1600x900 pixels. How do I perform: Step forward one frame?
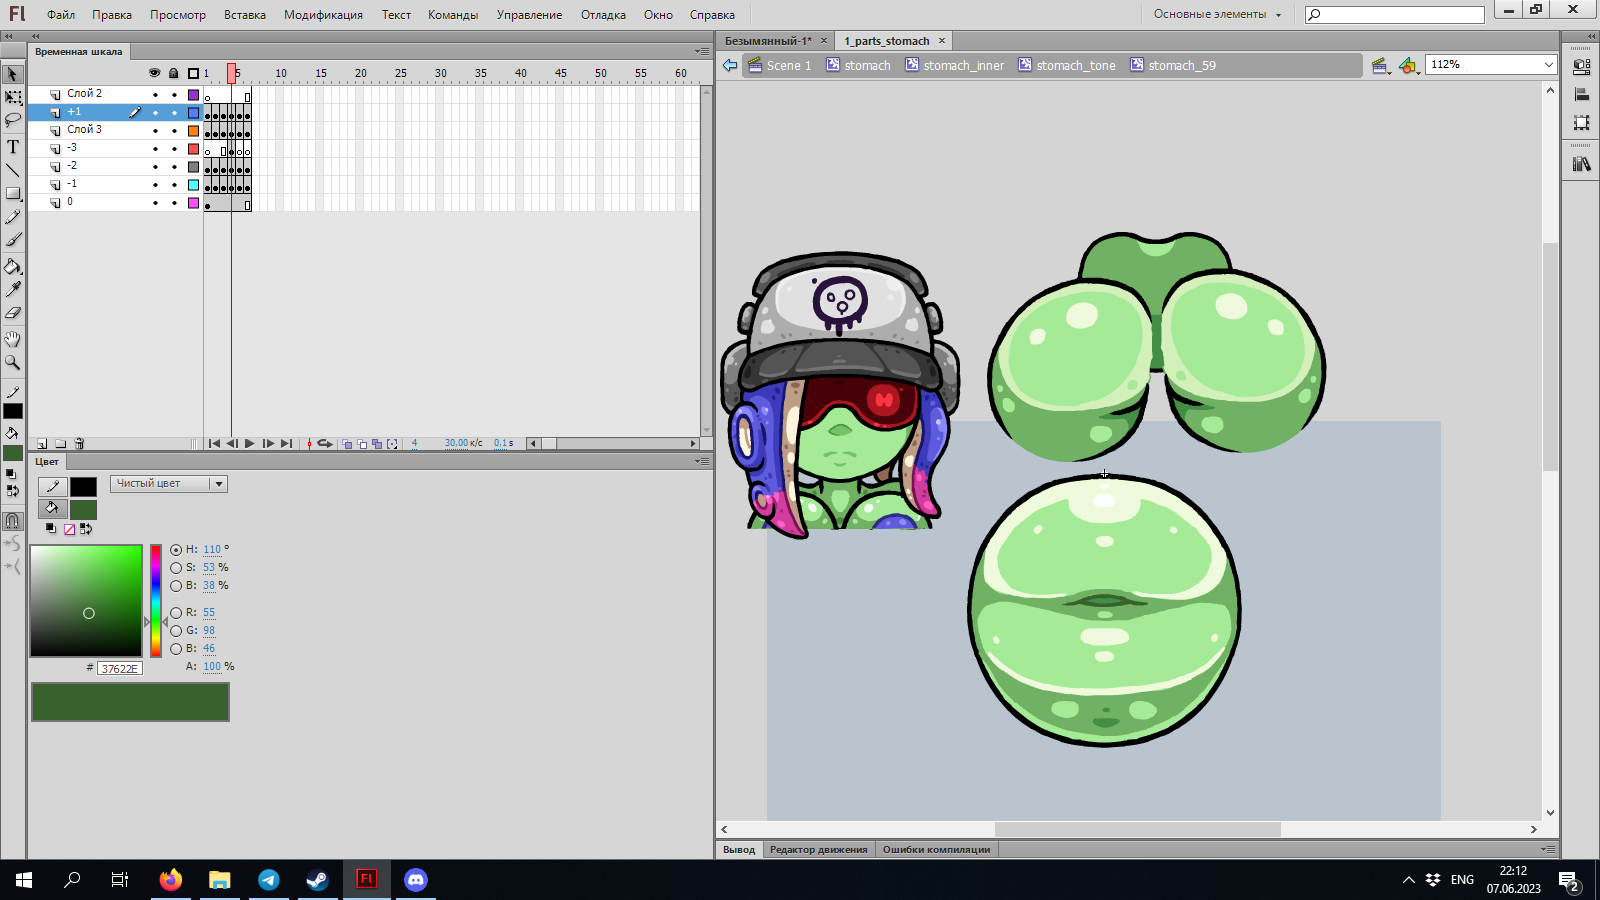click(268, 444)
